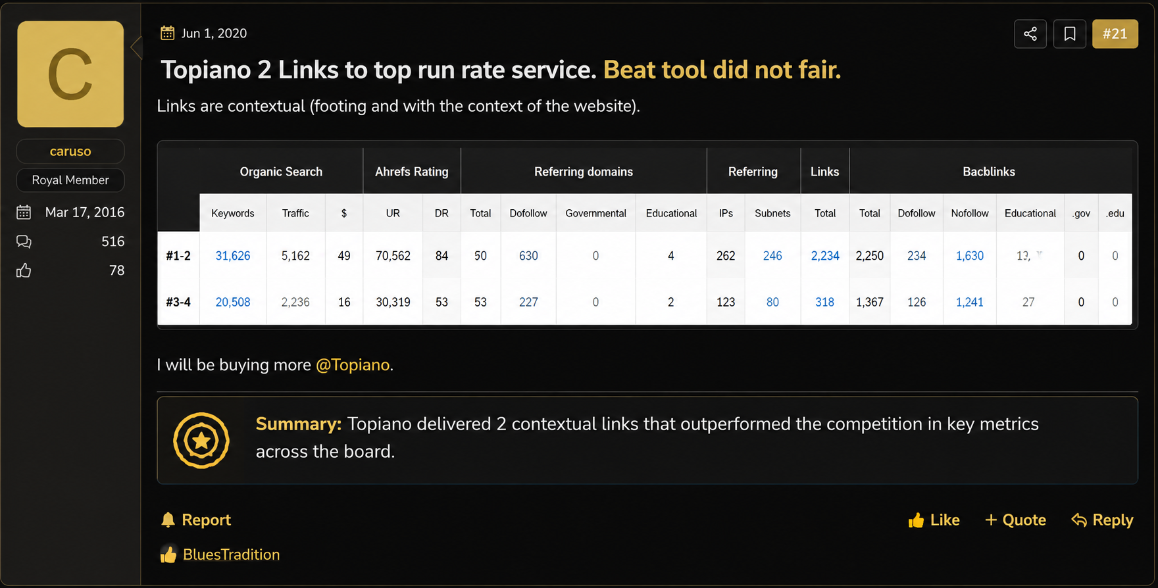Click the share icon on the post

[1030, 34]
